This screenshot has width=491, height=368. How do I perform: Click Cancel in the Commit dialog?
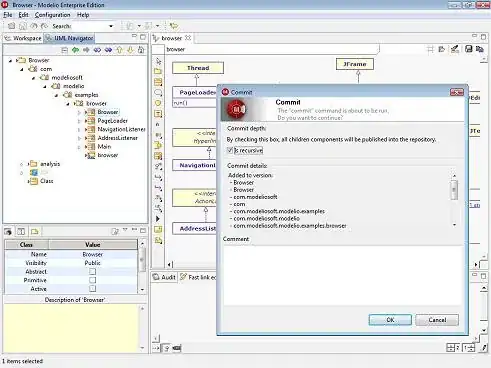coord(437,320)
